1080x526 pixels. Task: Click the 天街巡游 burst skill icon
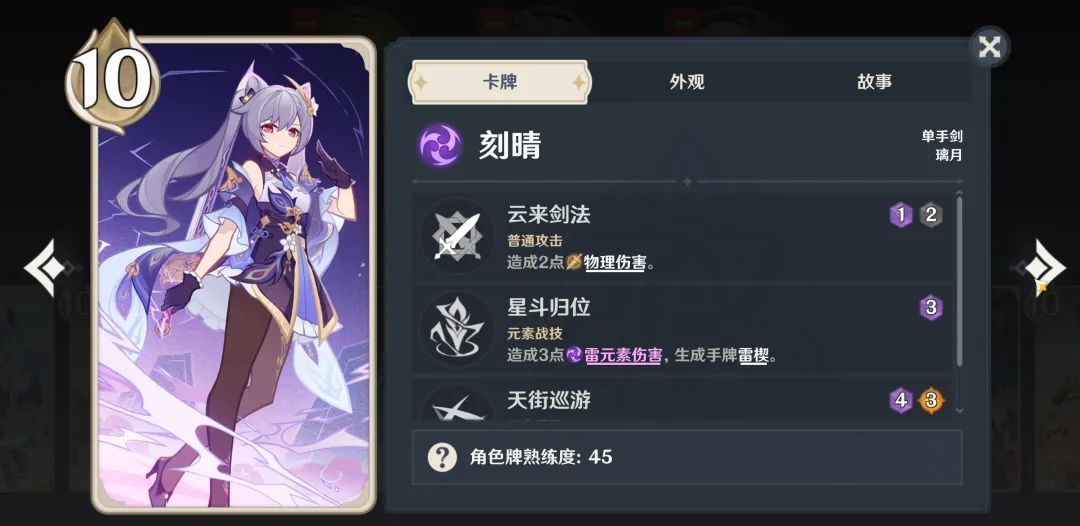pos(457,403)
